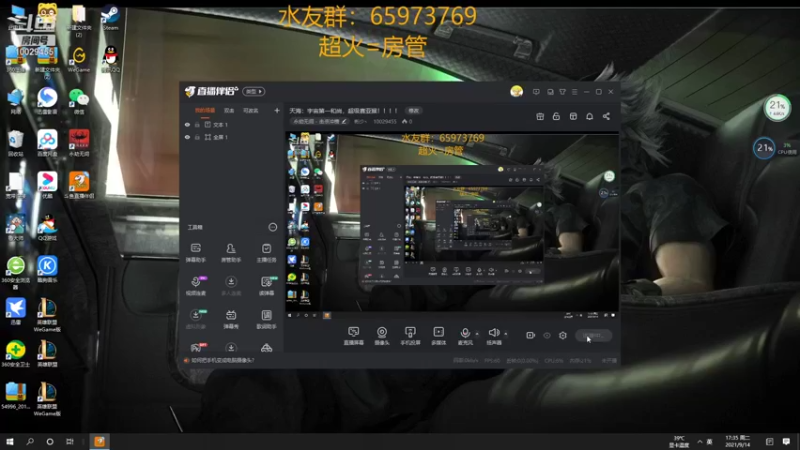800x450 pixels.
Task: Switch to the third scene tab
Action: [251, 110]
